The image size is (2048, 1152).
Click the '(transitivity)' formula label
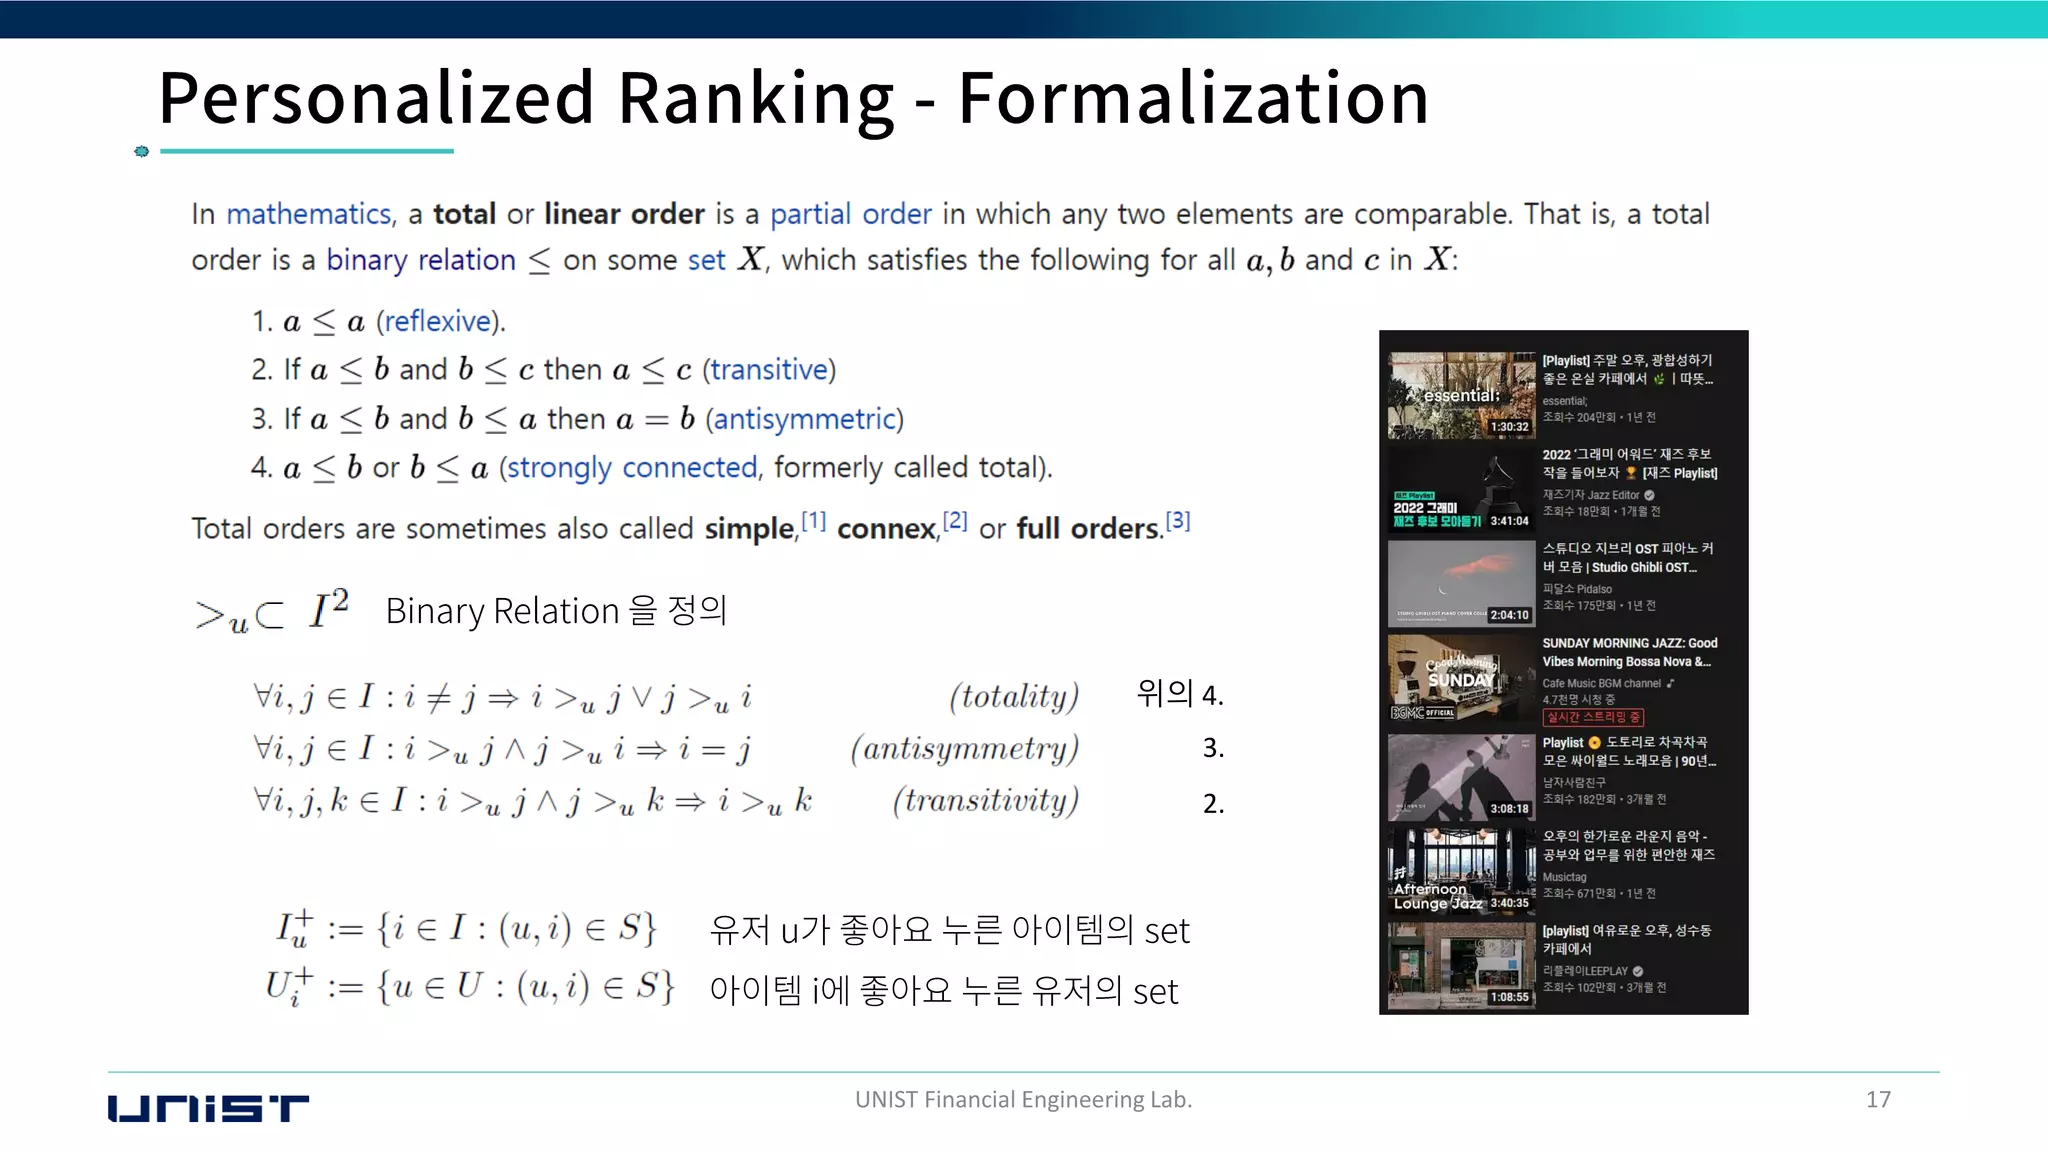[986, 801]
